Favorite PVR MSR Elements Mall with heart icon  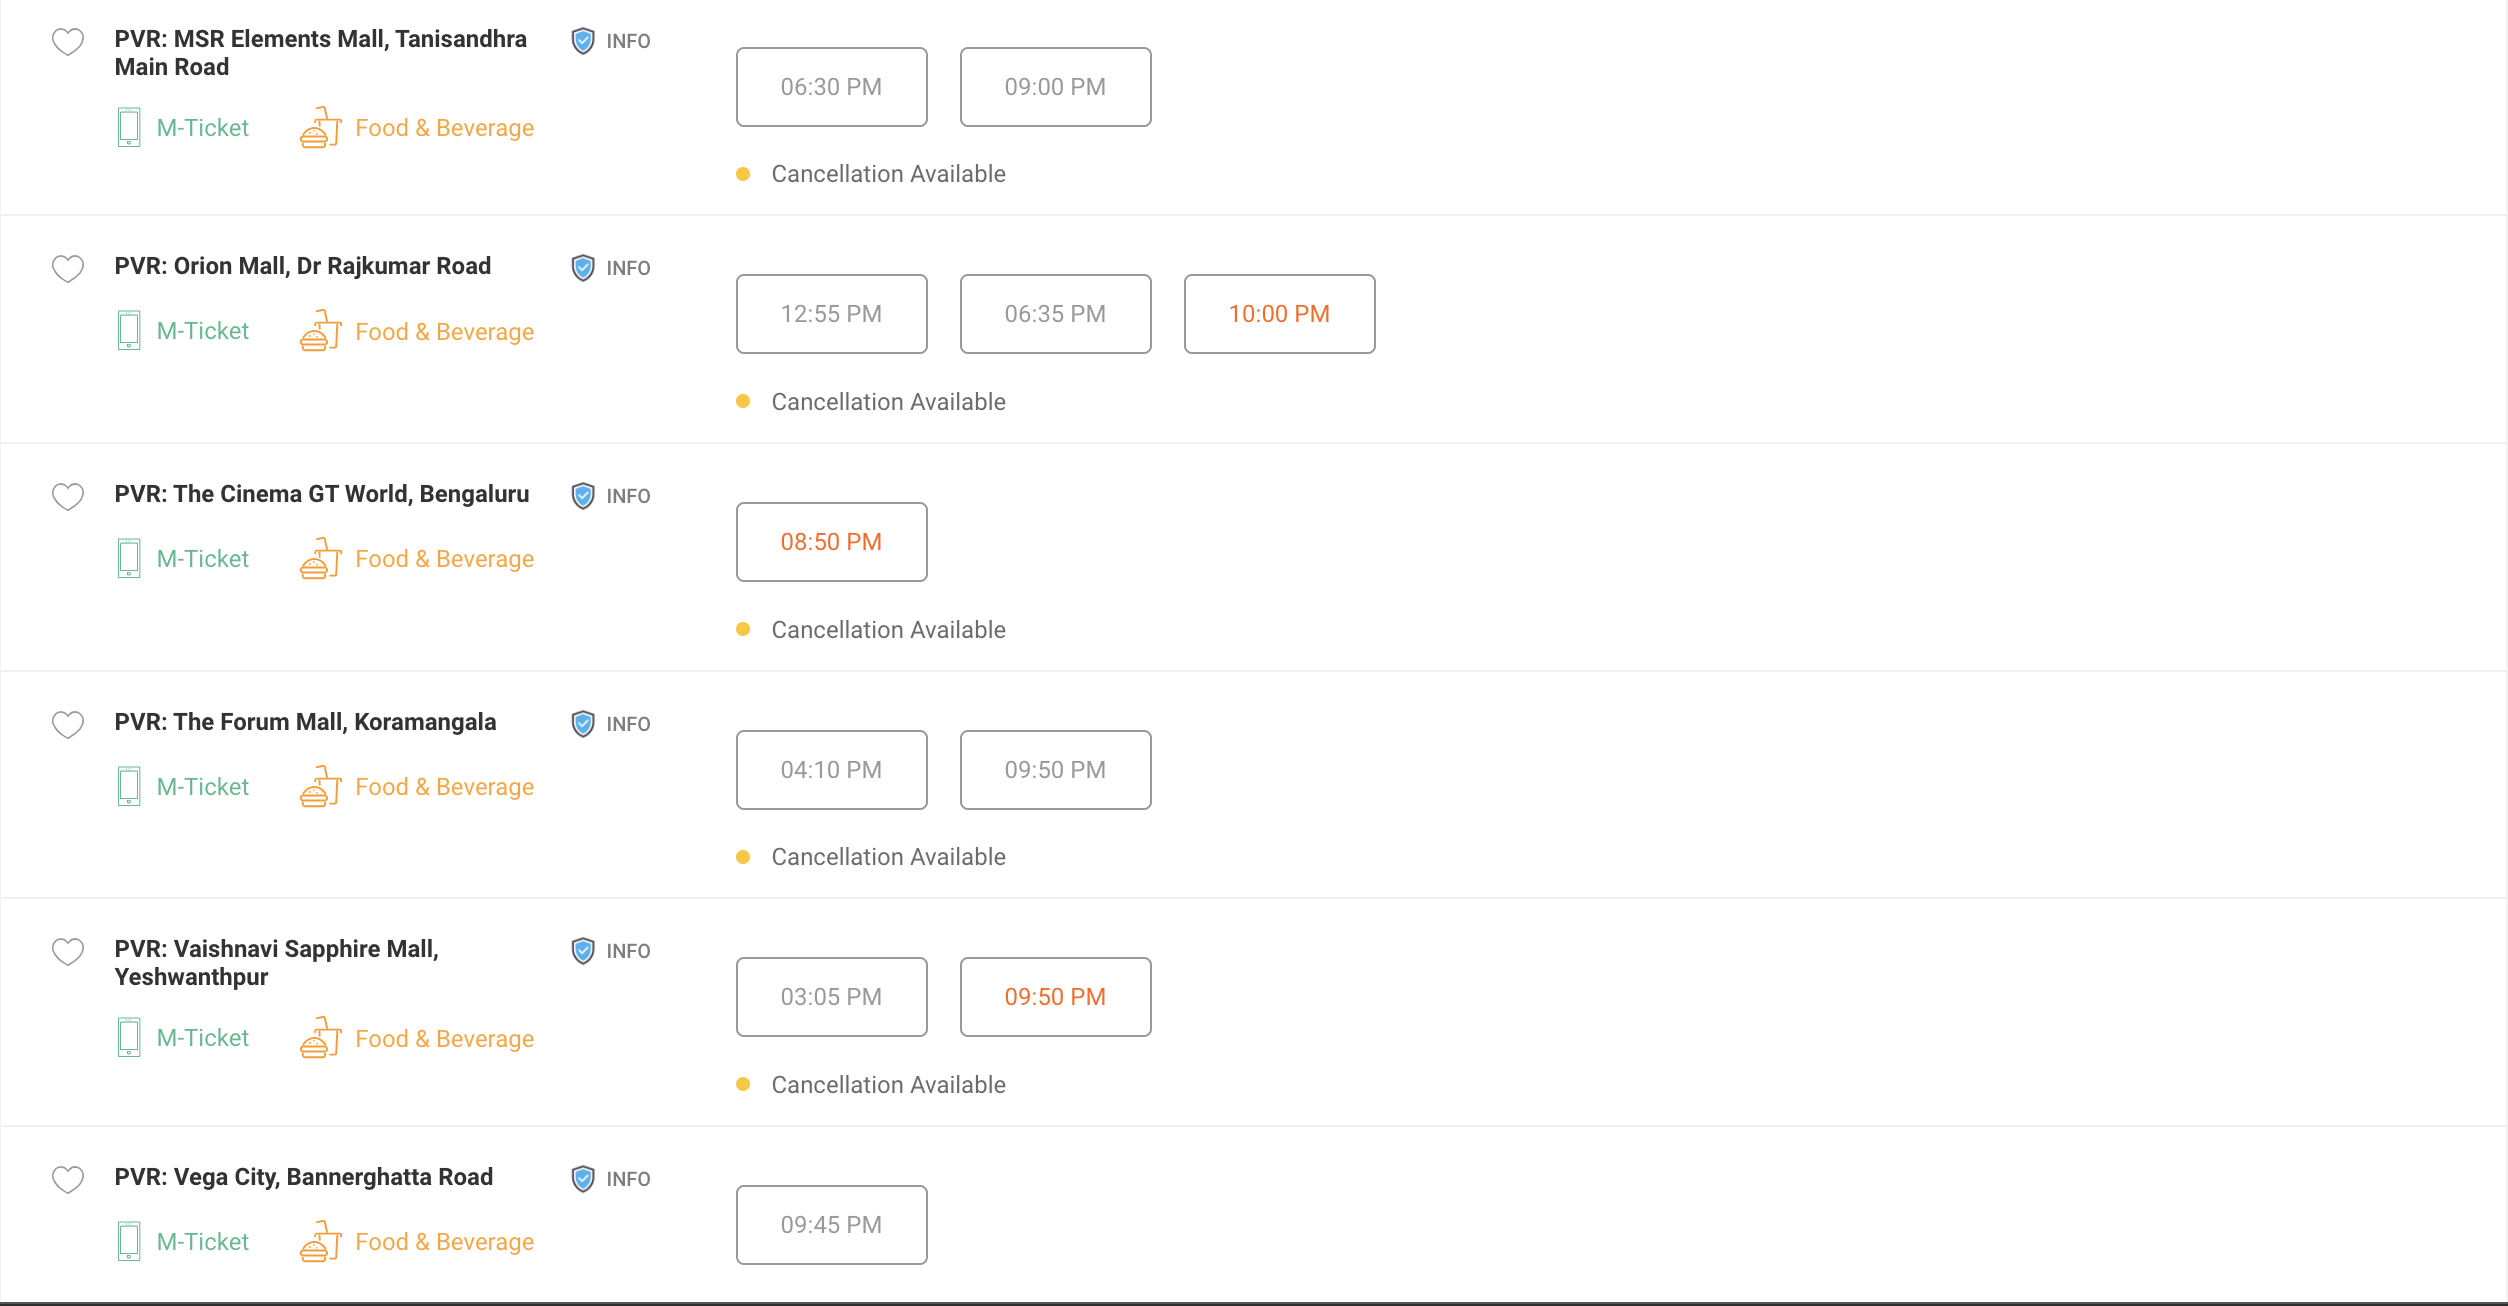(68, 42)
